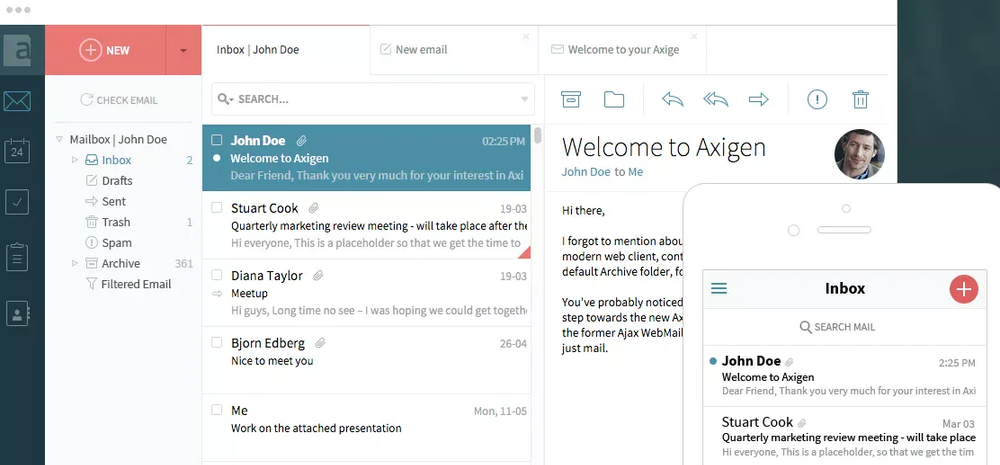Click the Move to folder icon
The image size is (1000, 465).
pos(614,99)
